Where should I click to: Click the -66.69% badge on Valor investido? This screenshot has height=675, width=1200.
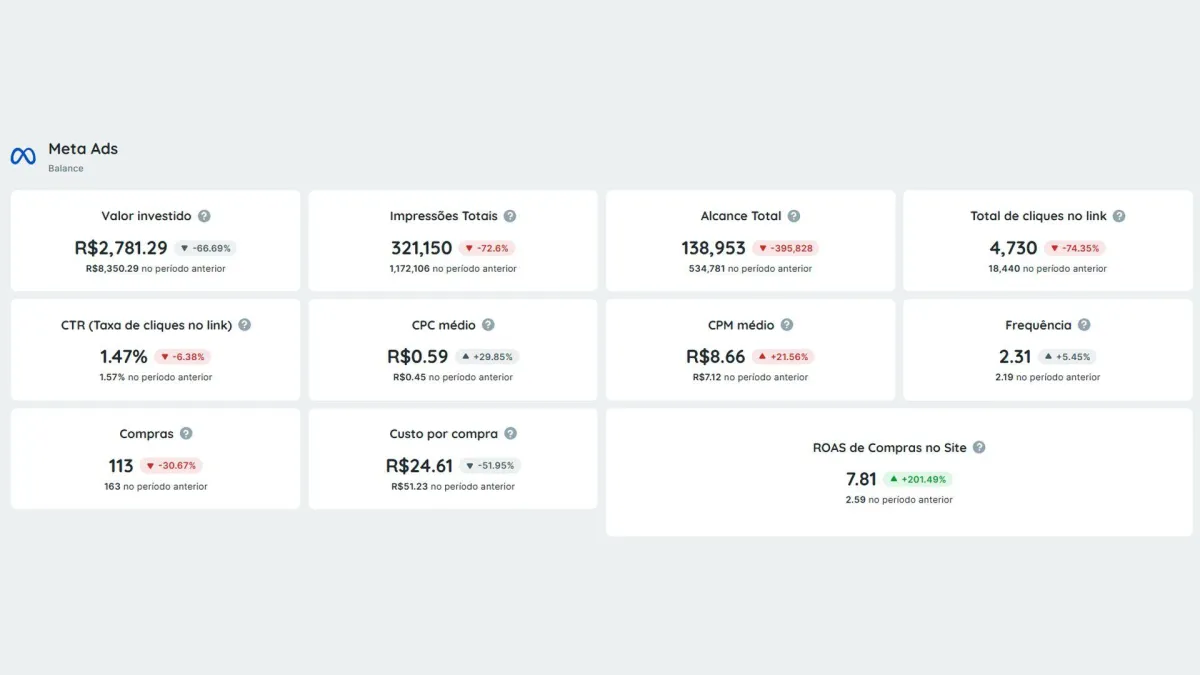(205, 248)
